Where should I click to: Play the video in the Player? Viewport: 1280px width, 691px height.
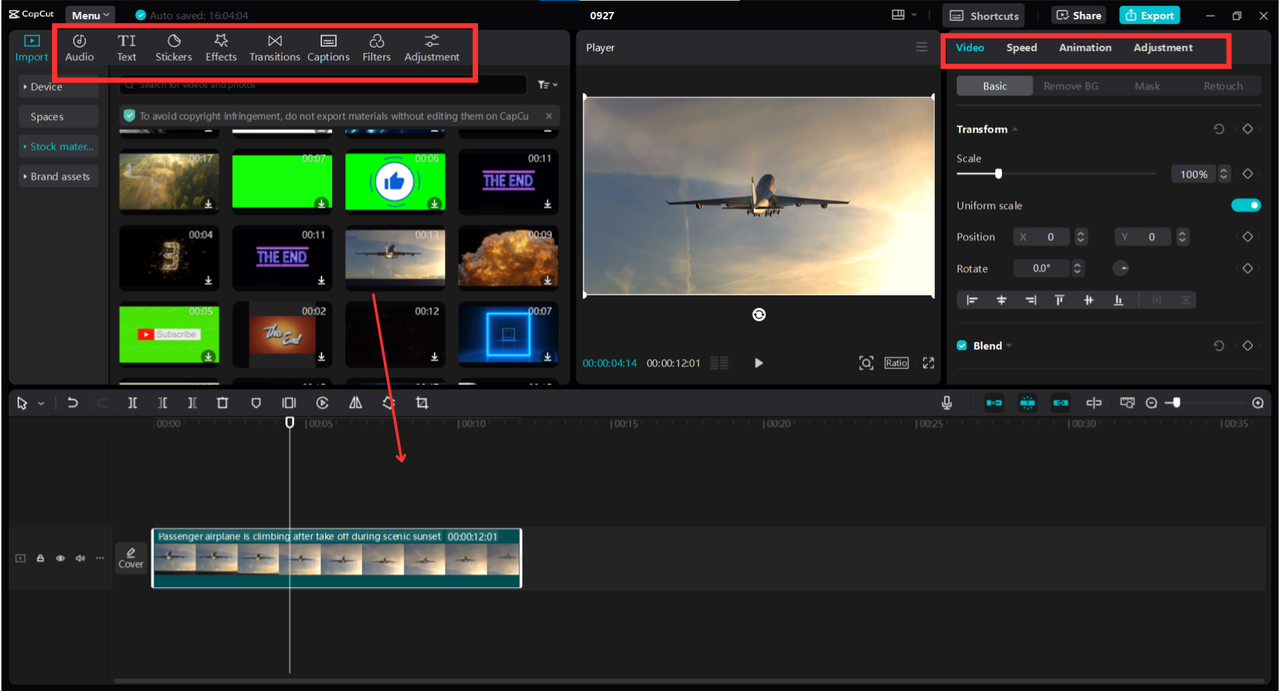click(758, 363)
